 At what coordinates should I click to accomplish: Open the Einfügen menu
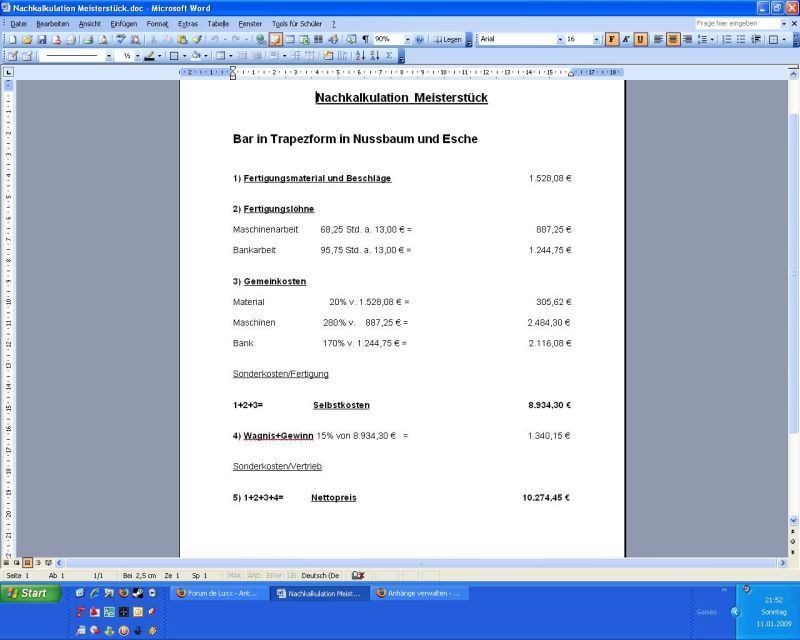(124, 23)
